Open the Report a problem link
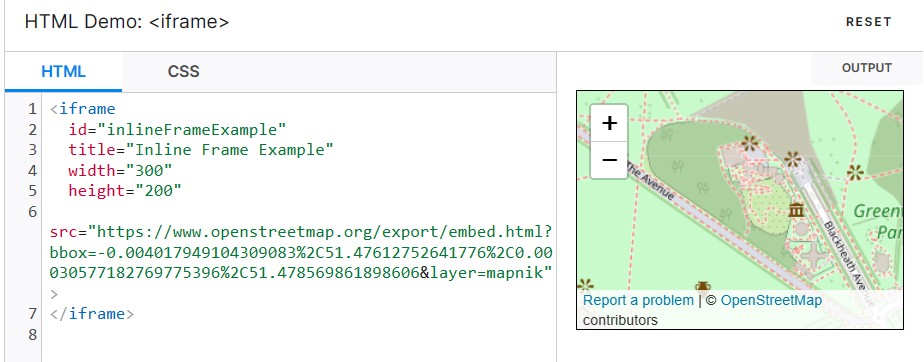 pos(638,300)
